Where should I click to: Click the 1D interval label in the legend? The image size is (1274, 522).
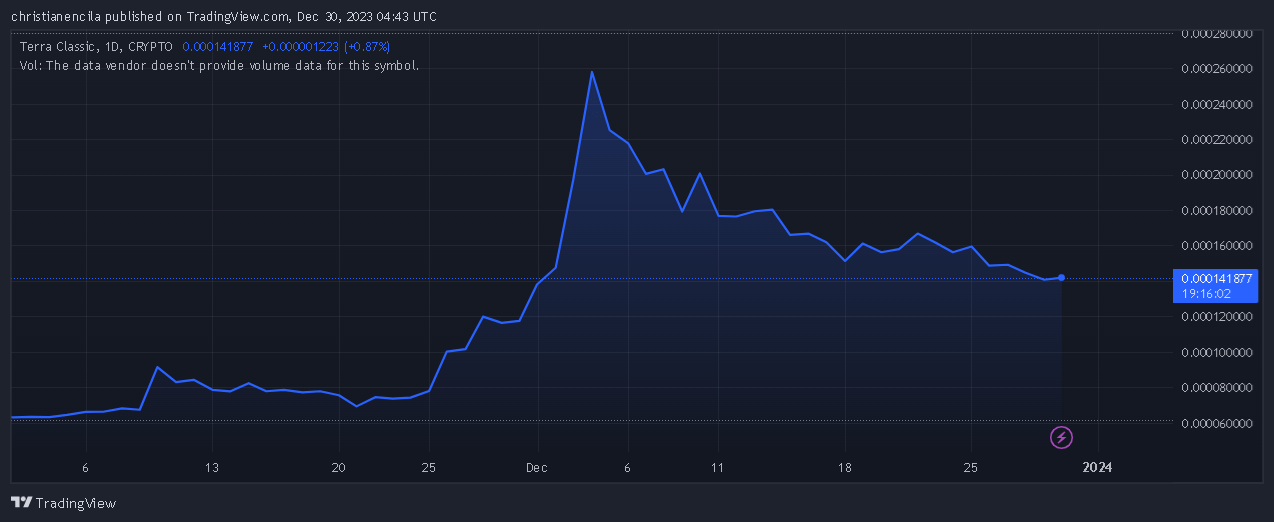pos(112,47)
